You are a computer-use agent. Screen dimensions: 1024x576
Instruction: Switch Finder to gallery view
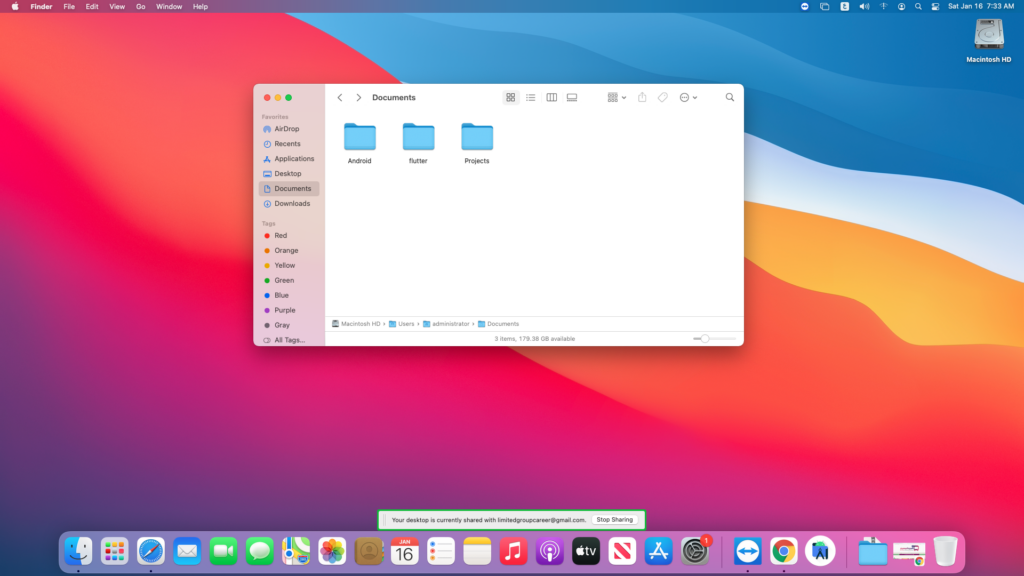pos(572,97)
